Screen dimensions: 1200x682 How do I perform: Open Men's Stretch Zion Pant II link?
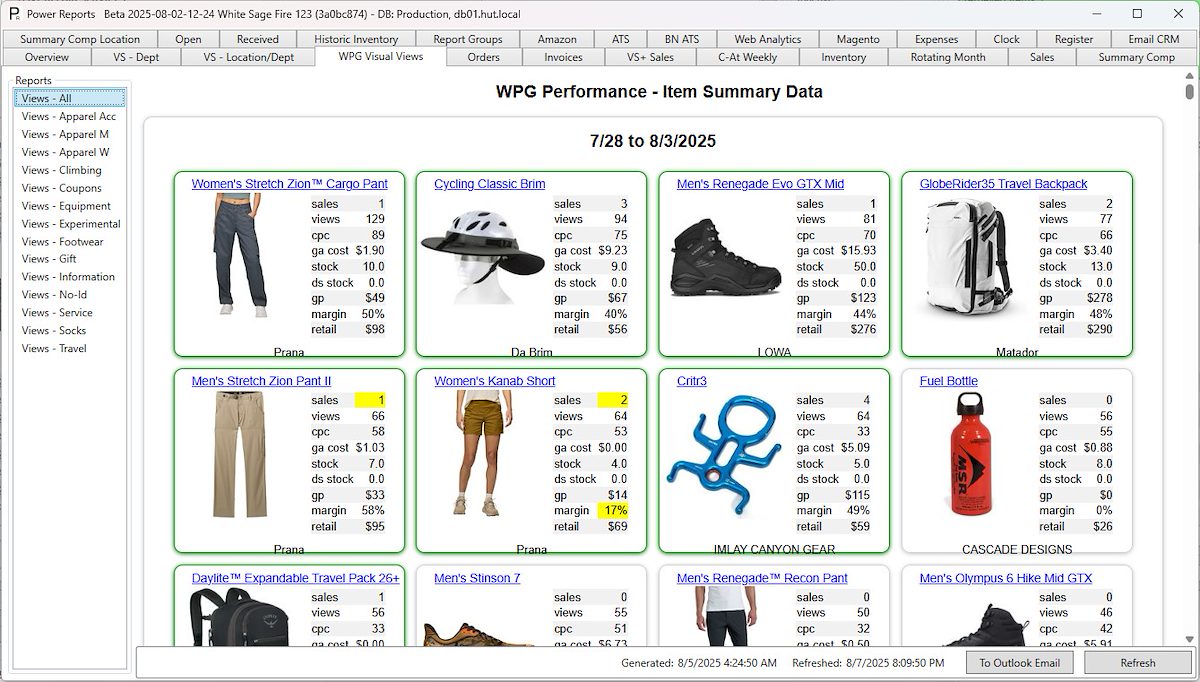[261, 381]
